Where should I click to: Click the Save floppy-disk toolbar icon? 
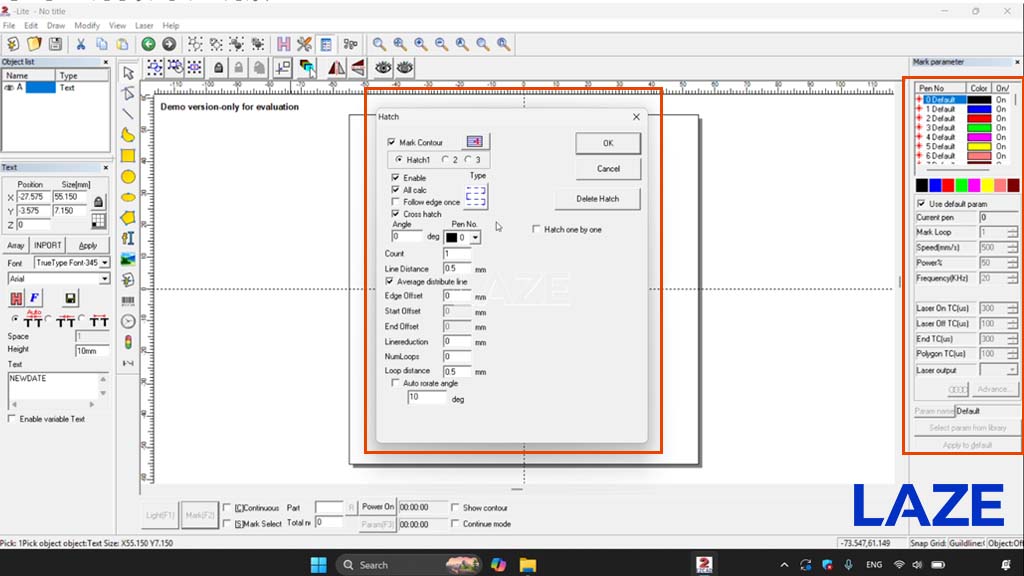tap(56, 44)
